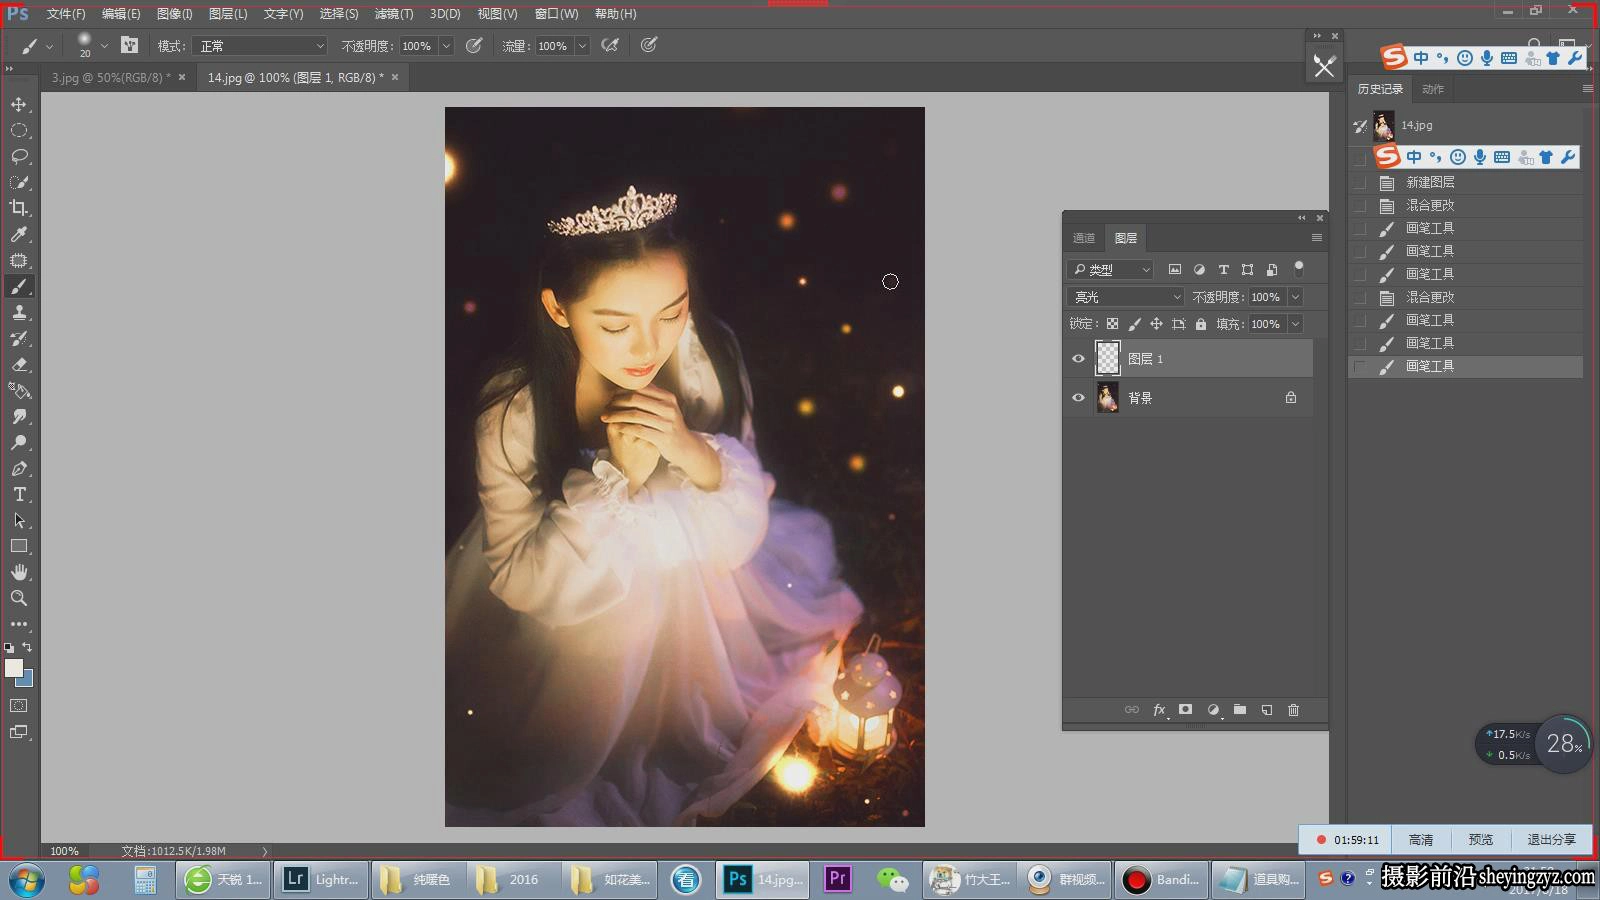1600x900 pixels.
Task: Click the foreground color swatch
Action: click(14, 668)
